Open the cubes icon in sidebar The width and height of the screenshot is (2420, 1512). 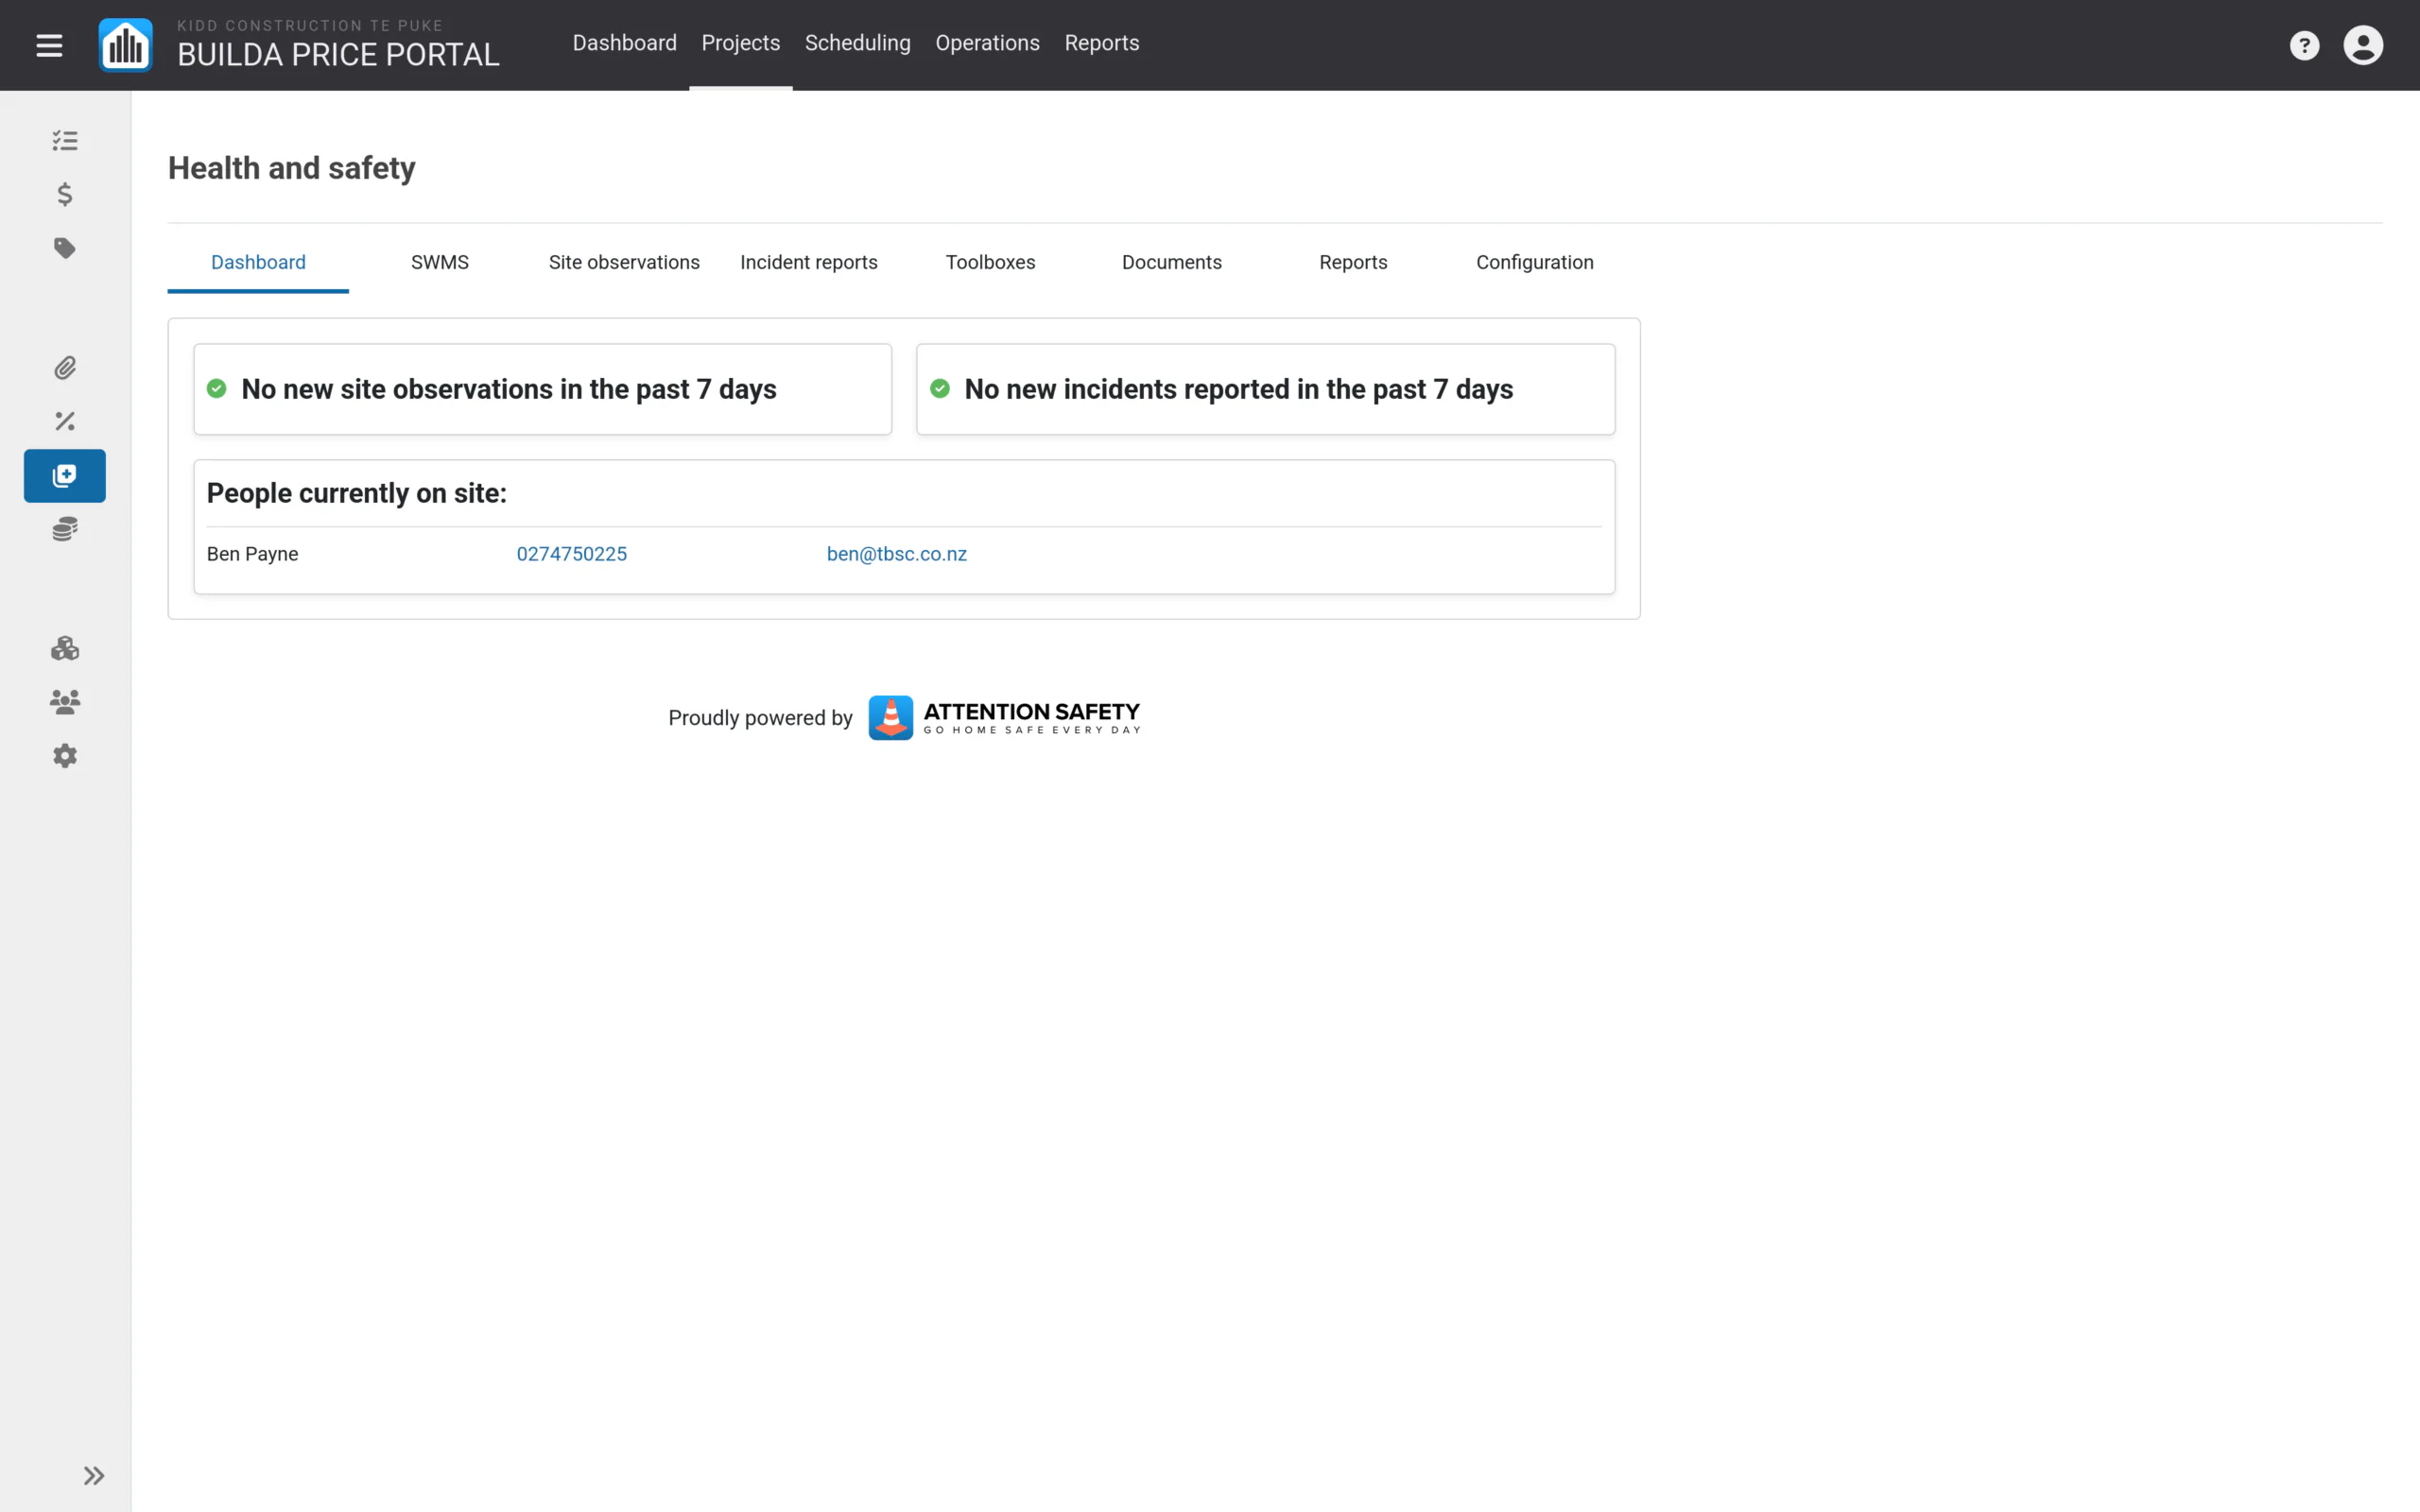pyautogui.click(x=65, y=648)
